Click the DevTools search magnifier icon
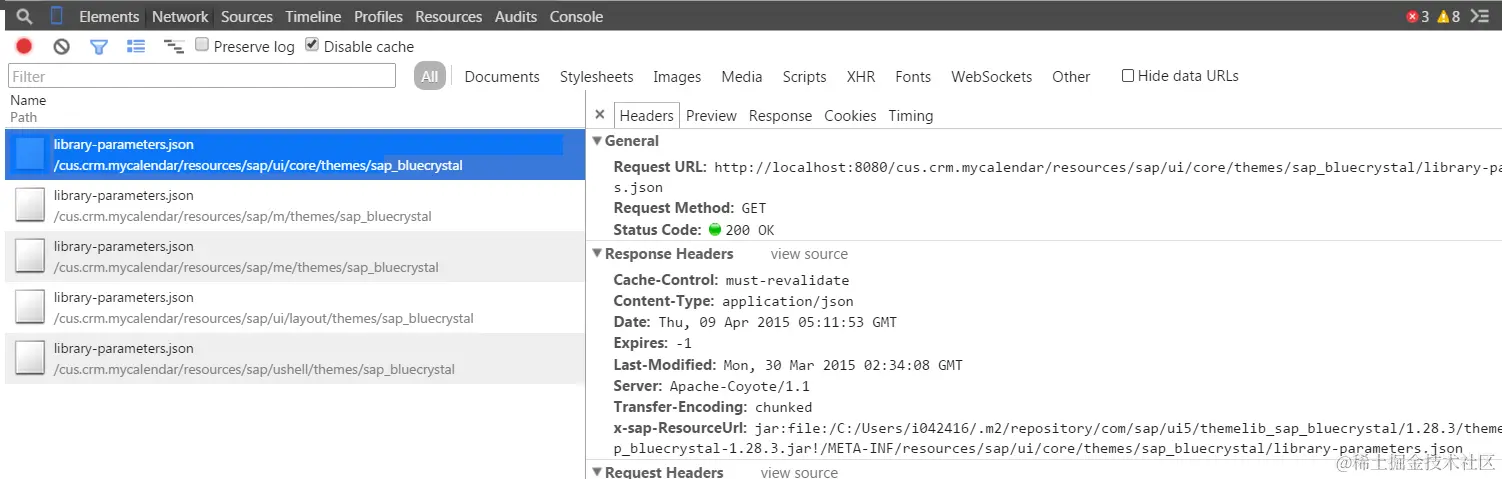1502x479 pixels. 25,16
